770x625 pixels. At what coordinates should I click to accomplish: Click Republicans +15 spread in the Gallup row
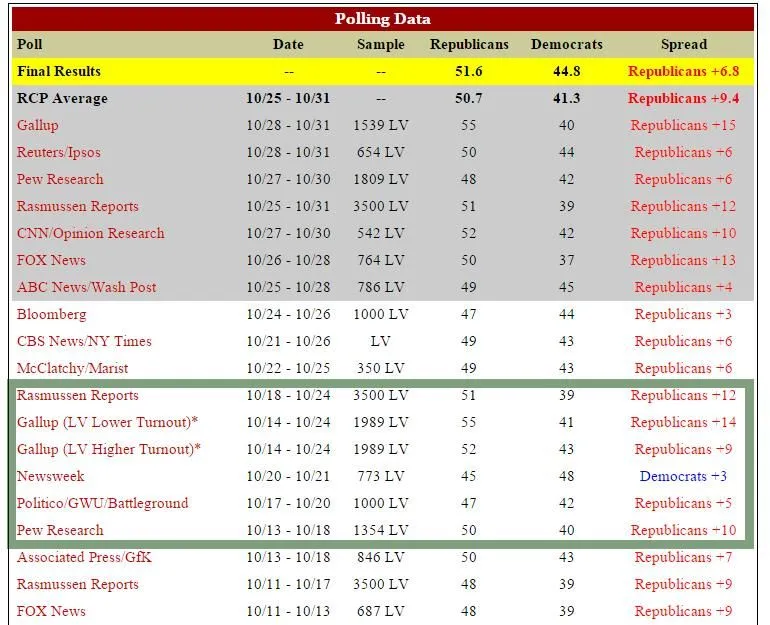683,125
